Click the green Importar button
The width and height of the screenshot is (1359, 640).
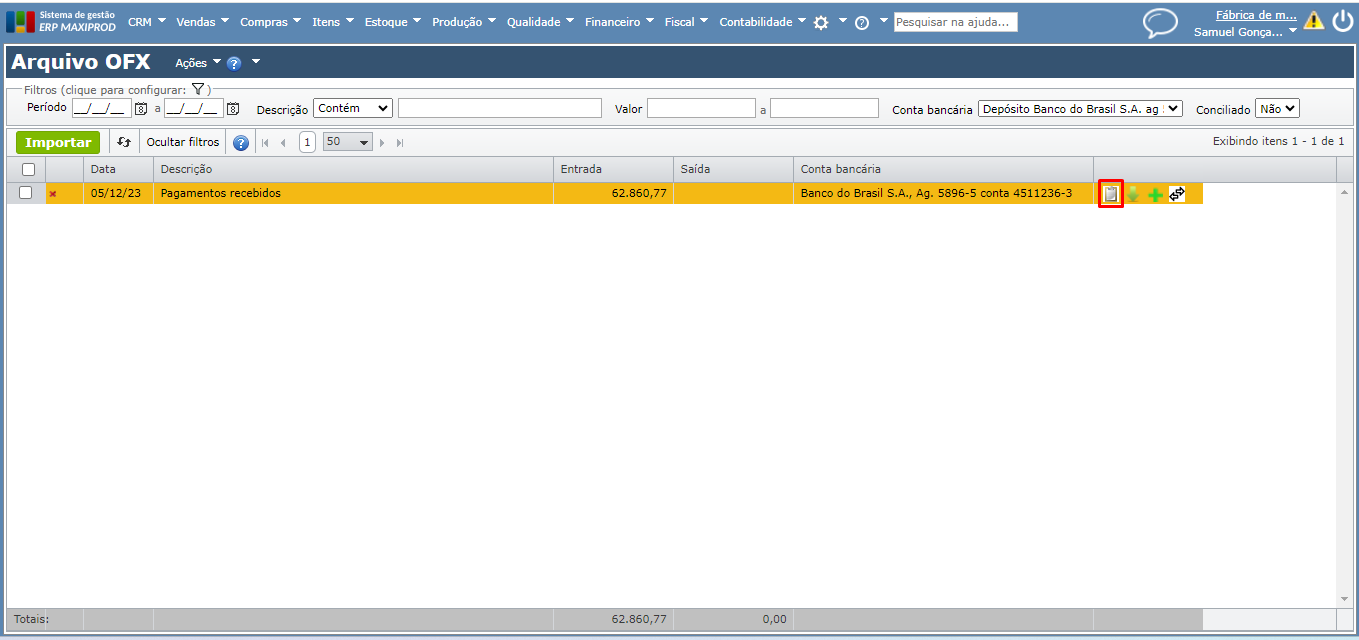(58, 142)
